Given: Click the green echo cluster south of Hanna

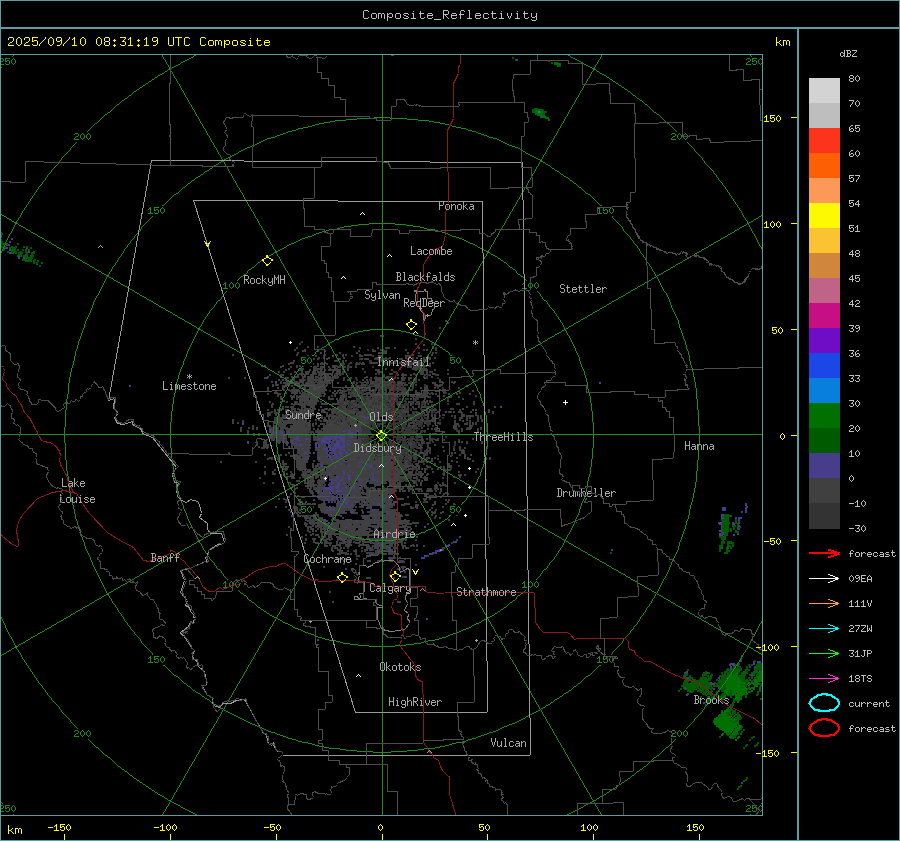Looking at the screenshot, I should click(732, 528).
